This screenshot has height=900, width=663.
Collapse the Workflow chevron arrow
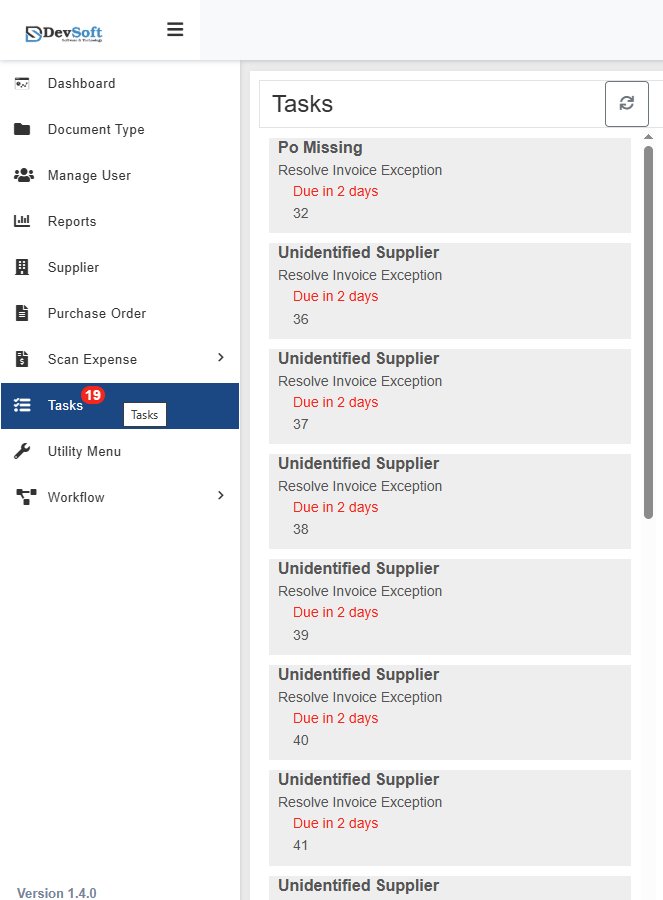(219, 495)
